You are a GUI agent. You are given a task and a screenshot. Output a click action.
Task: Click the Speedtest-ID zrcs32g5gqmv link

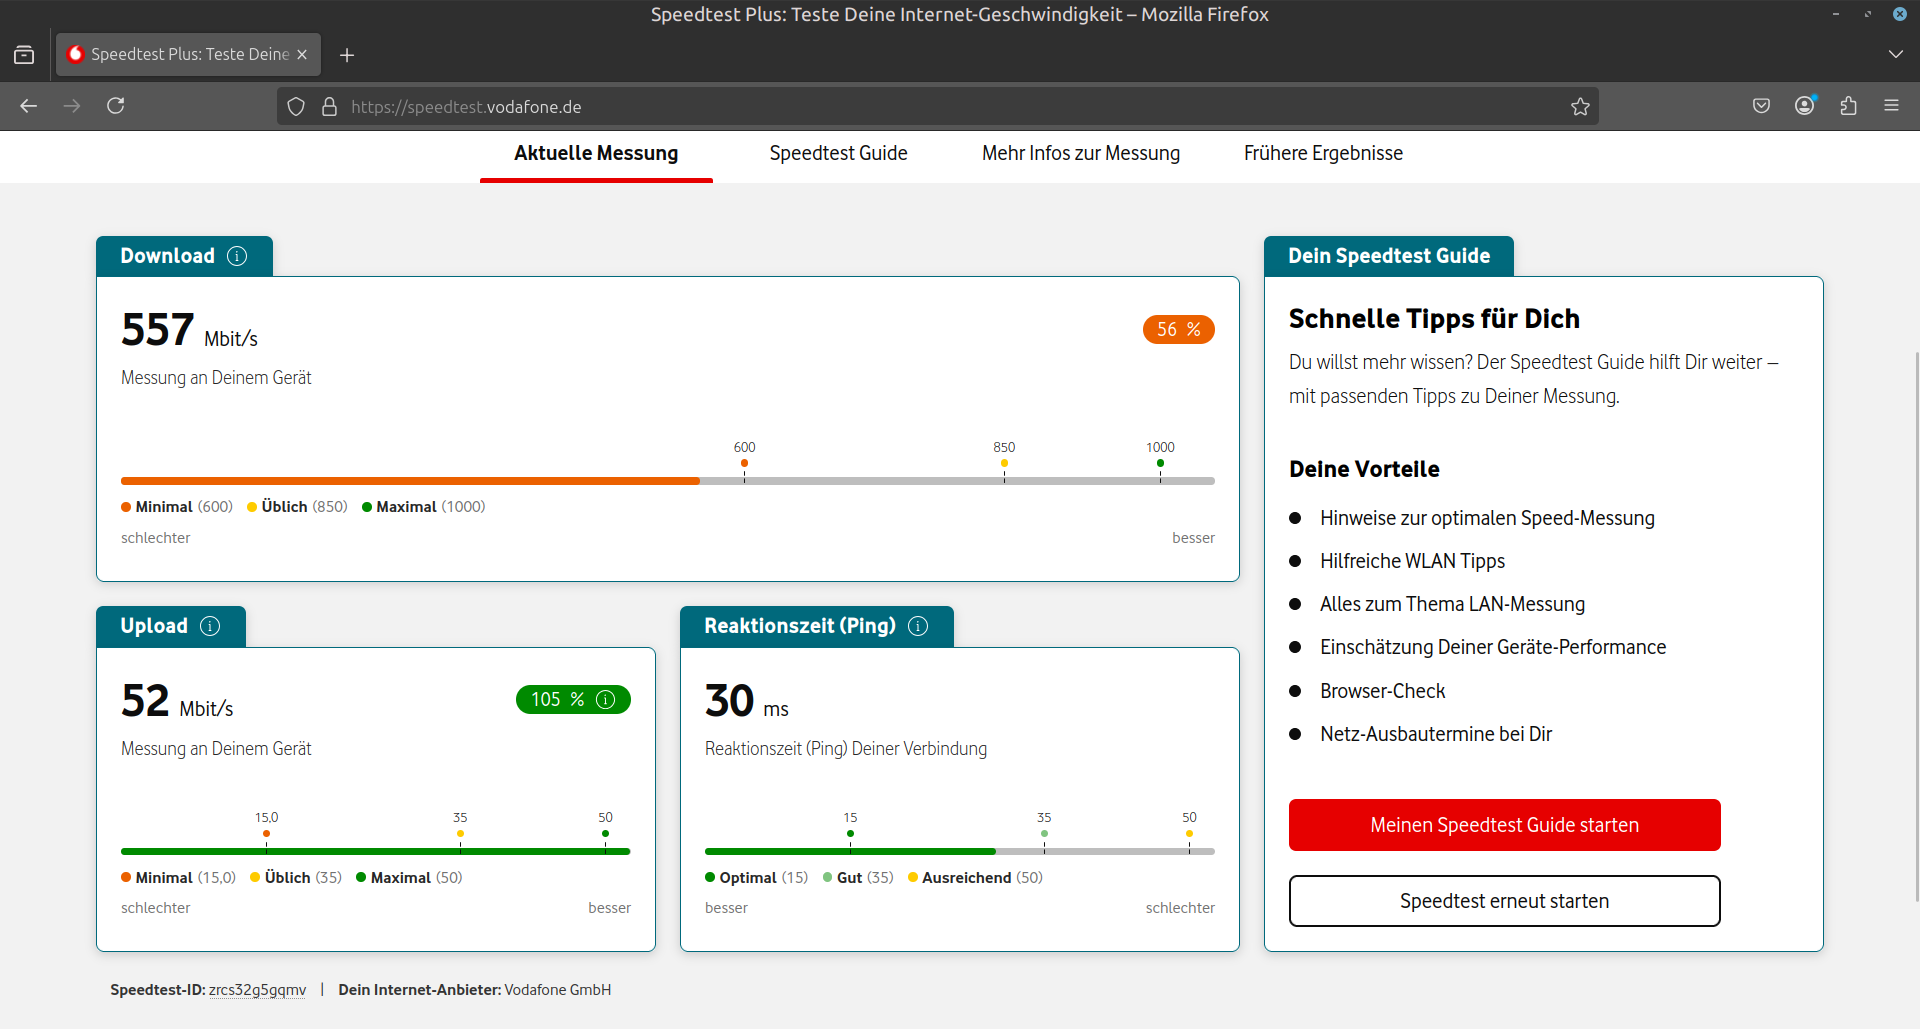[x=257, y=990]
